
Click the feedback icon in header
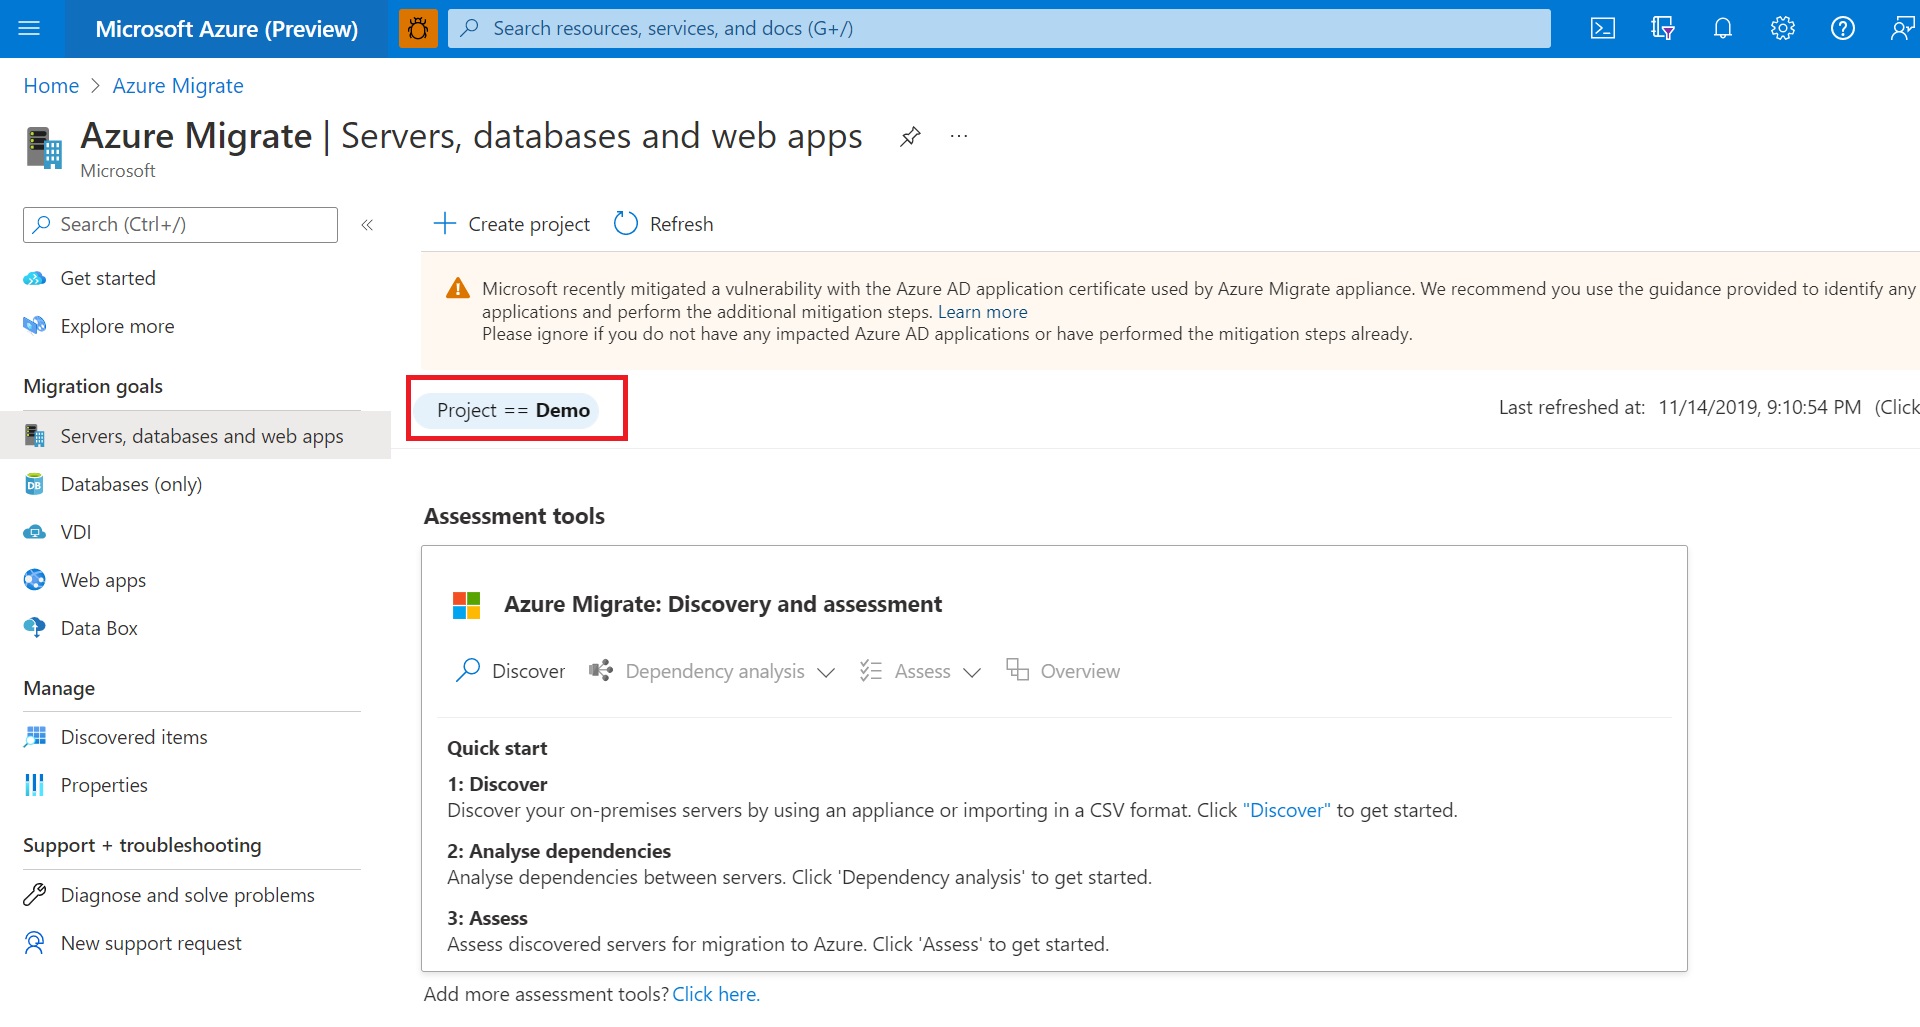(x=1901, y=28)
